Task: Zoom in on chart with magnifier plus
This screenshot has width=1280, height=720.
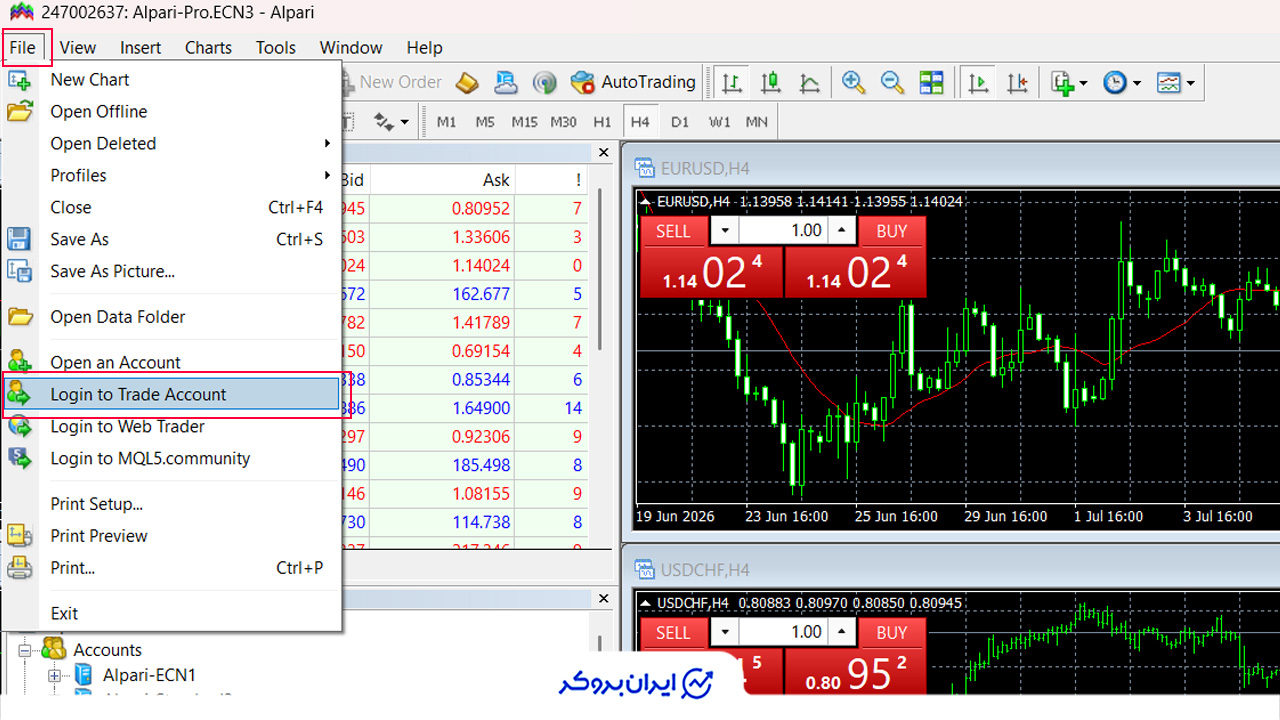Action: click(853, 82)
